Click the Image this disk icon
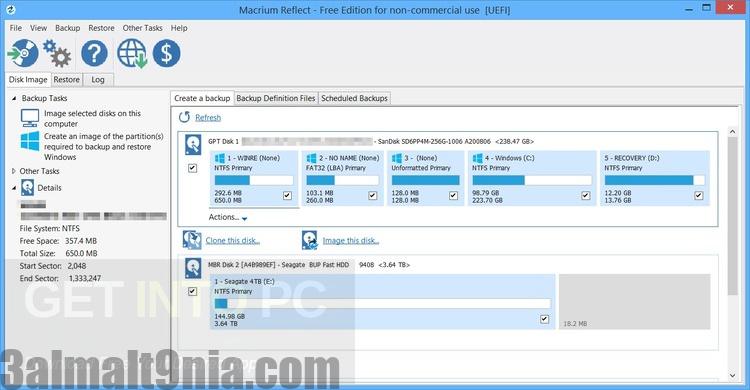This screenshot has height=390, width=750. click(309, 240)
